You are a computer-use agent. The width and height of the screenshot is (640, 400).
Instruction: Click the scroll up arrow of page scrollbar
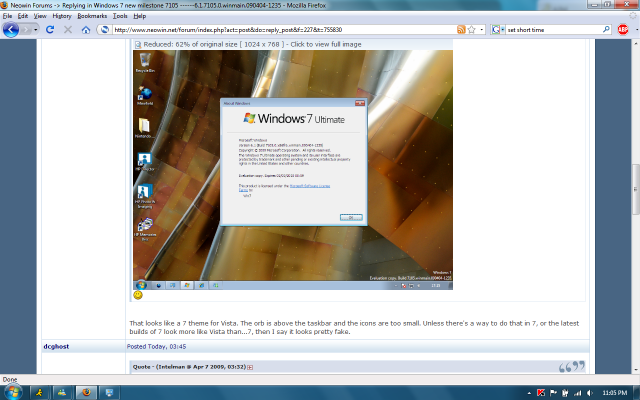[636, 43]
